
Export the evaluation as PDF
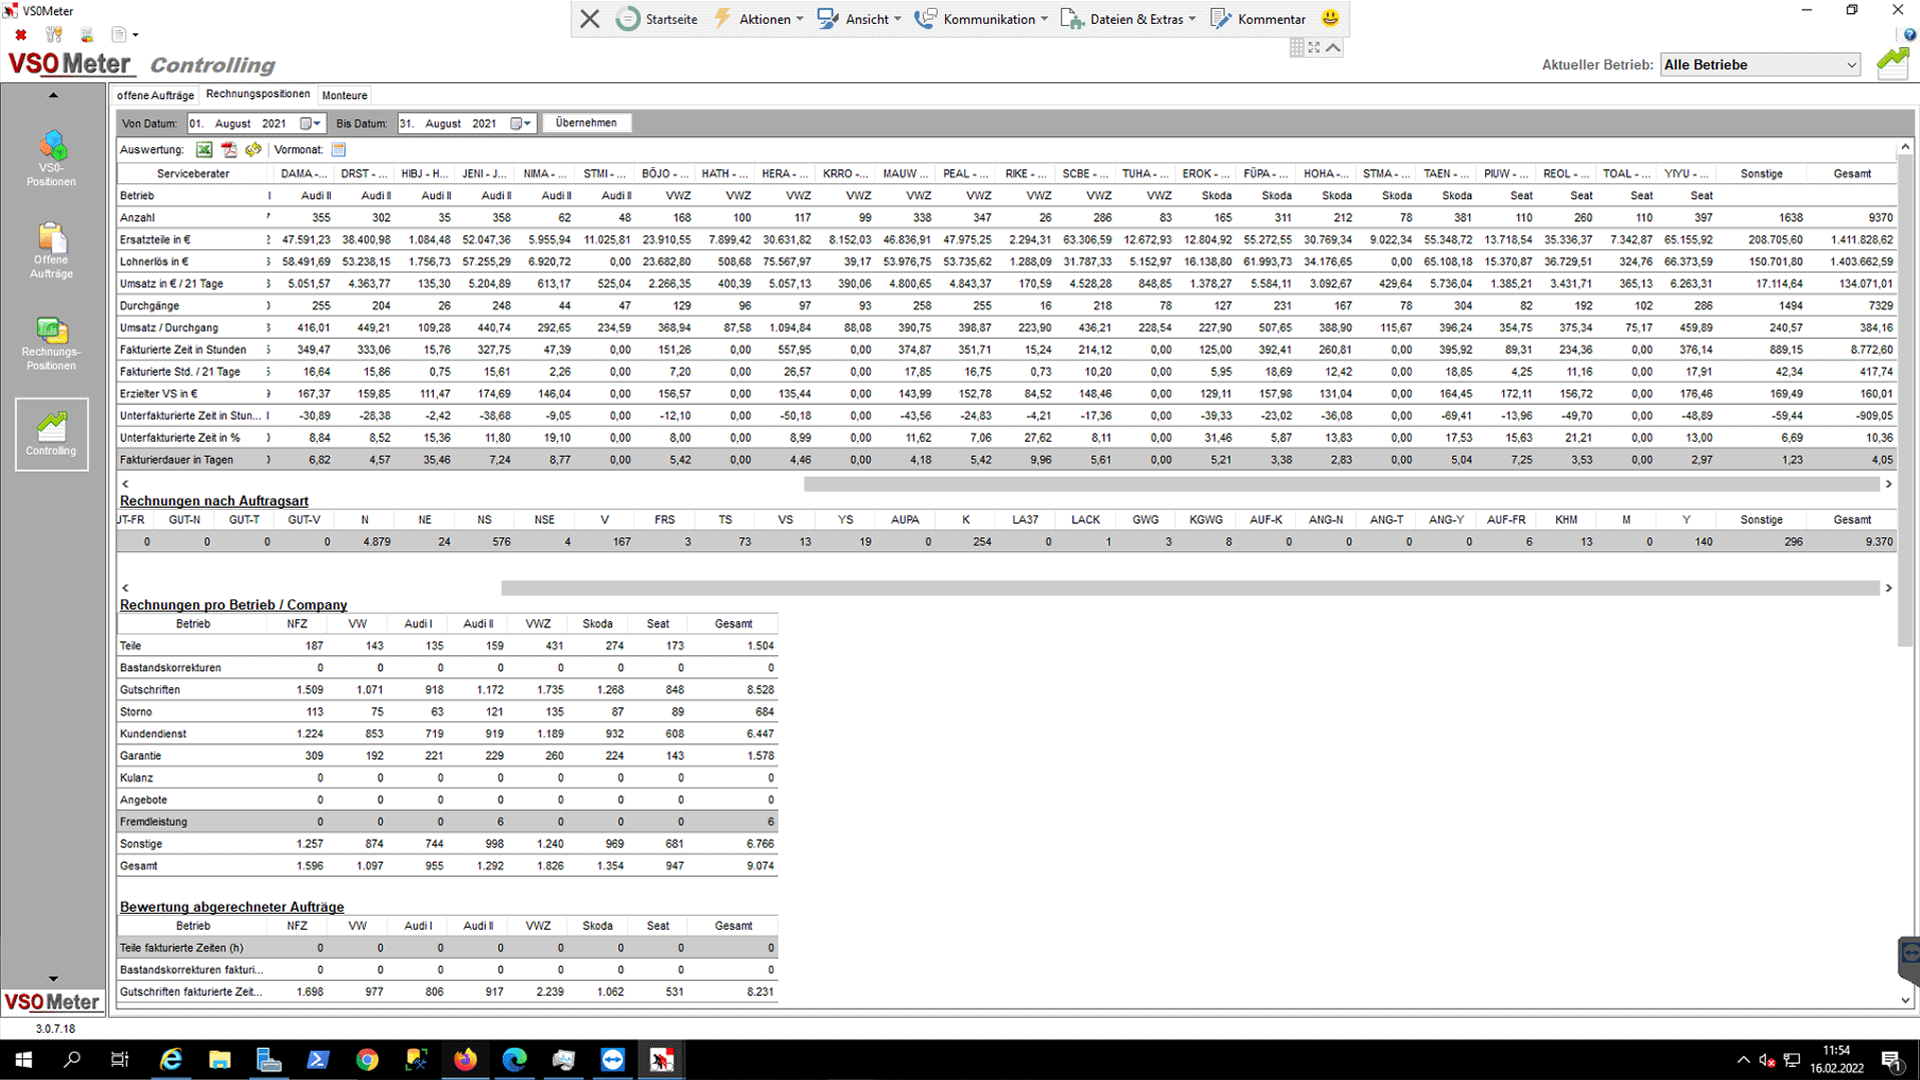click(229, 150)
